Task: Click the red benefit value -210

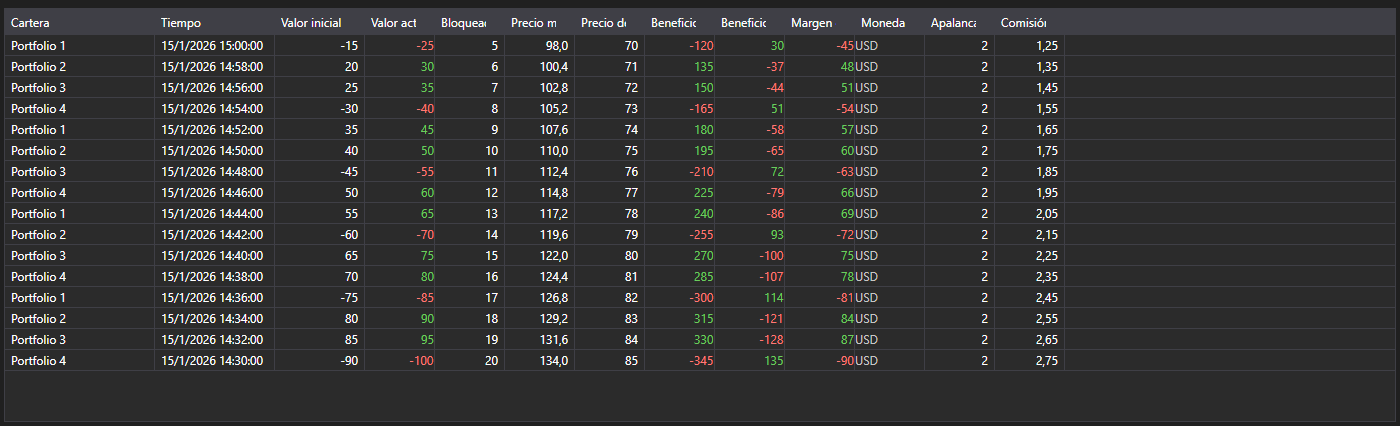Action: click(x=679, y=172)
